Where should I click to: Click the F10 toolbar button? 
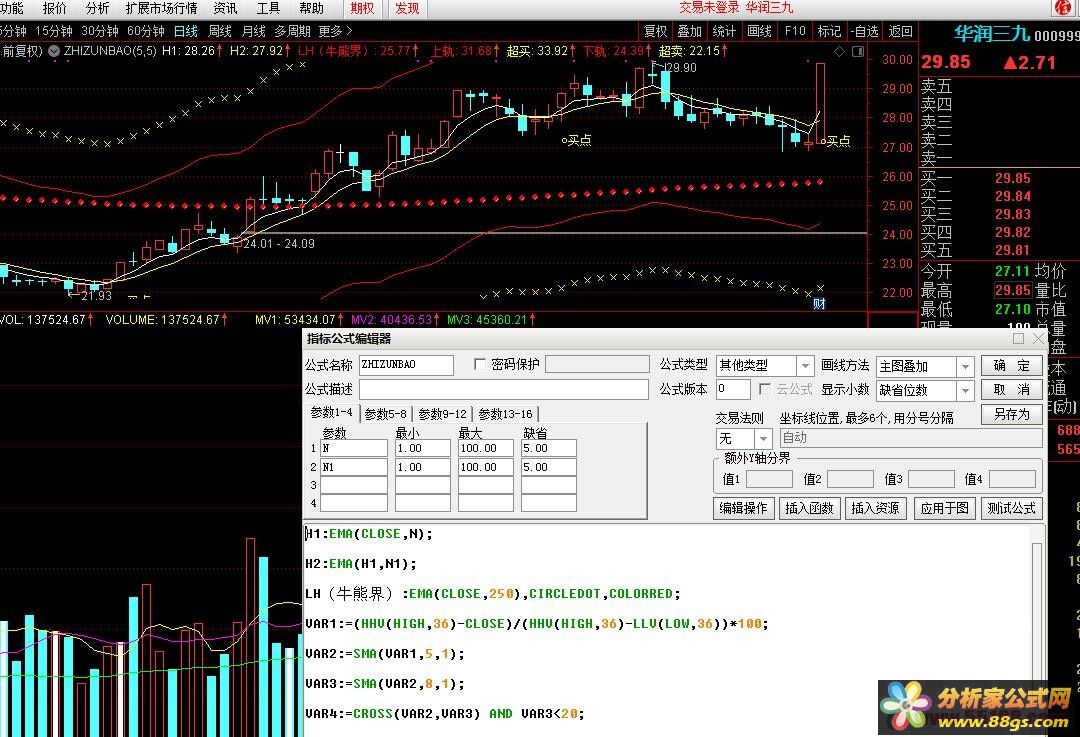795,31
